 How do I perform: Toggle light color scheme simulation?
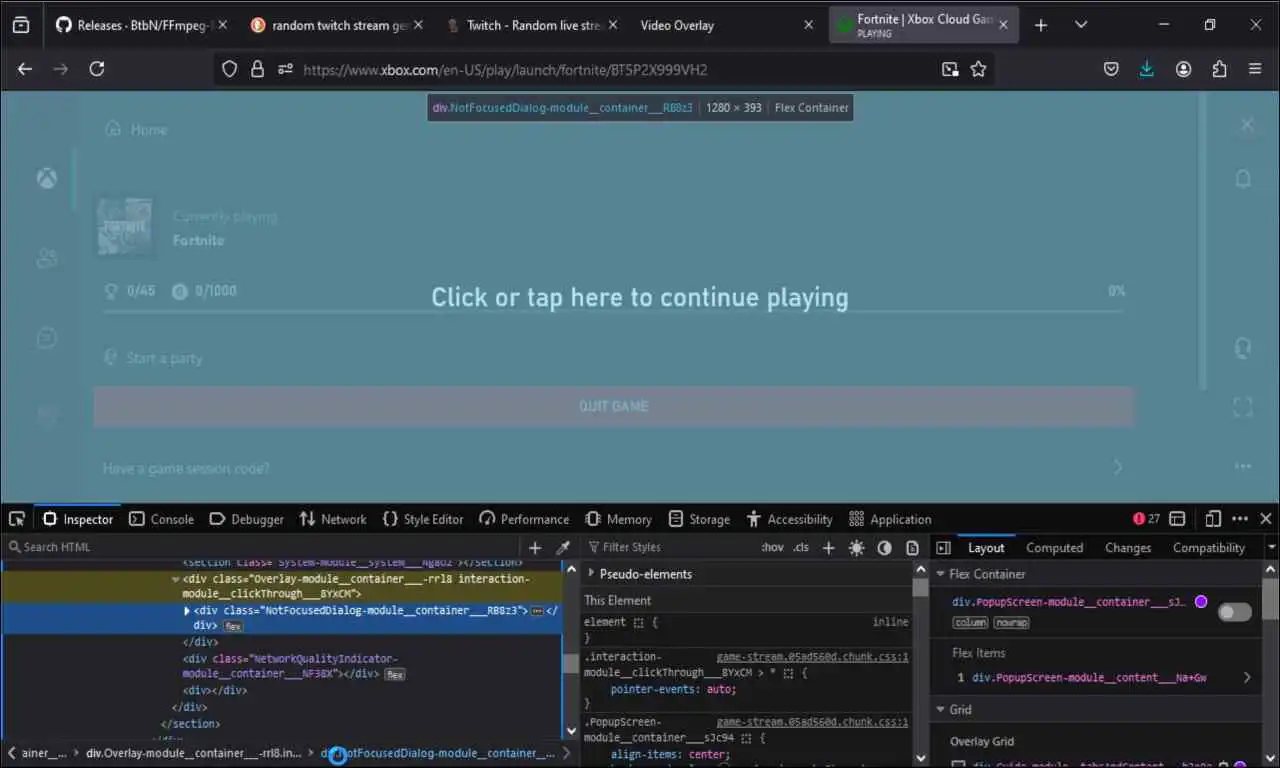857,547
